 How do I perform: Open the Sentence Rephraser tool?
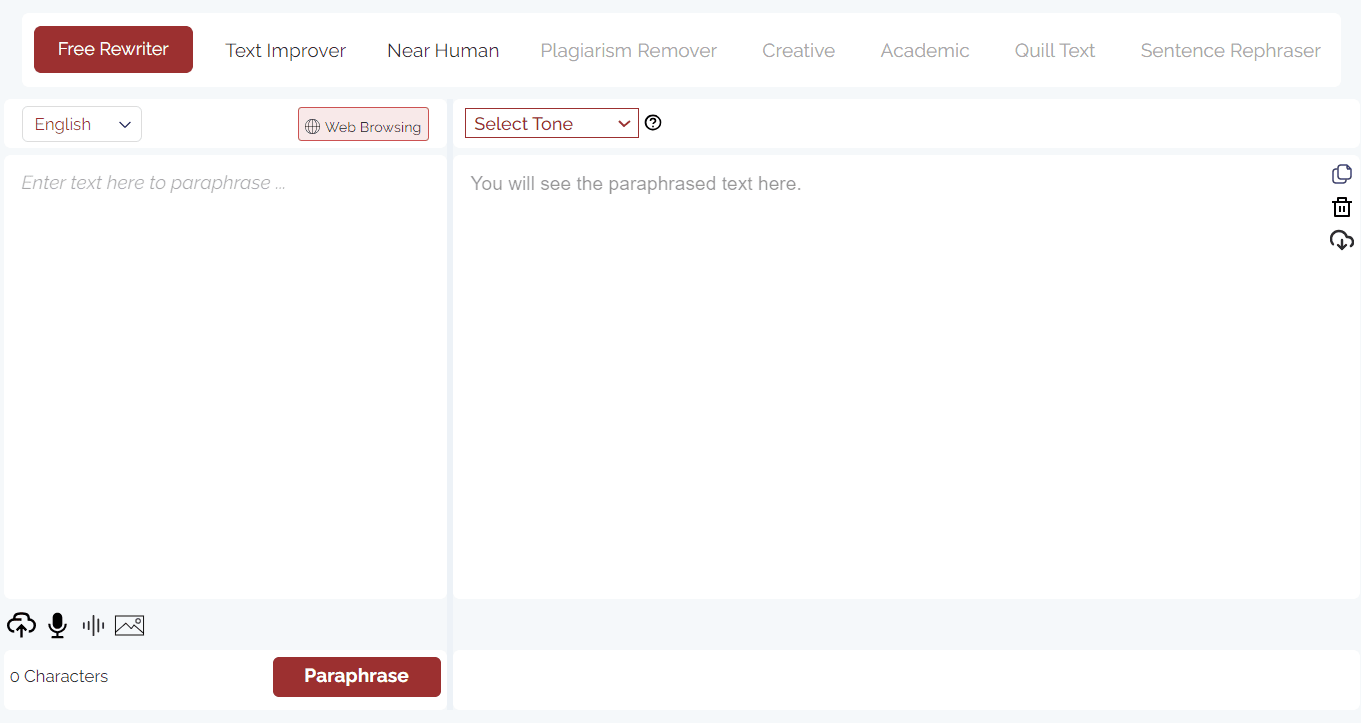pos(1230,49)
